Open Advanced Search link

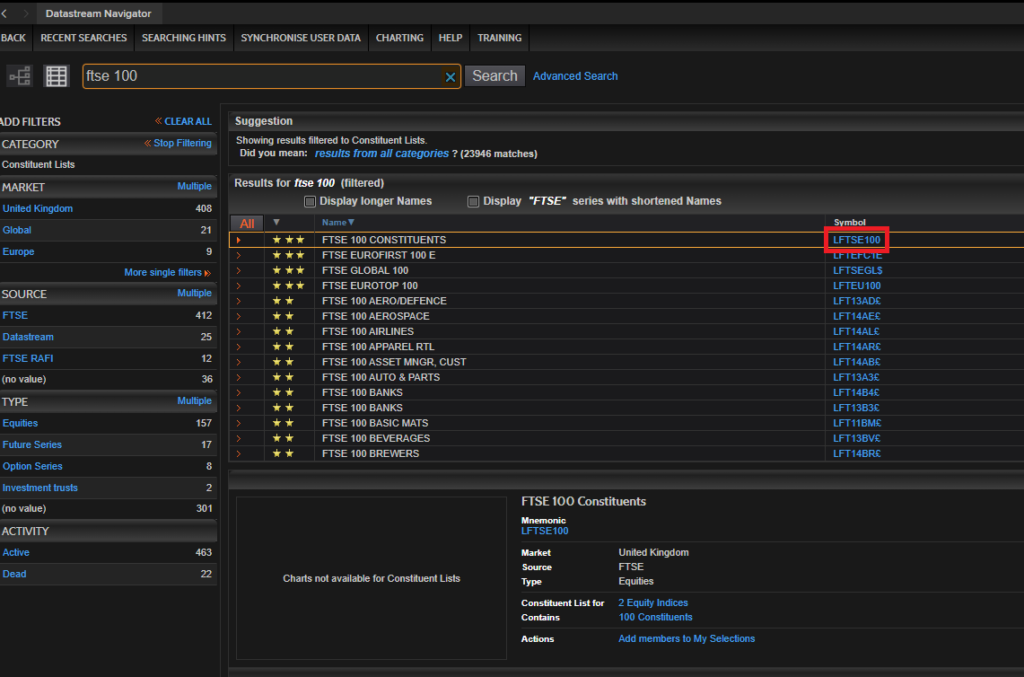[x=575, y=75]
